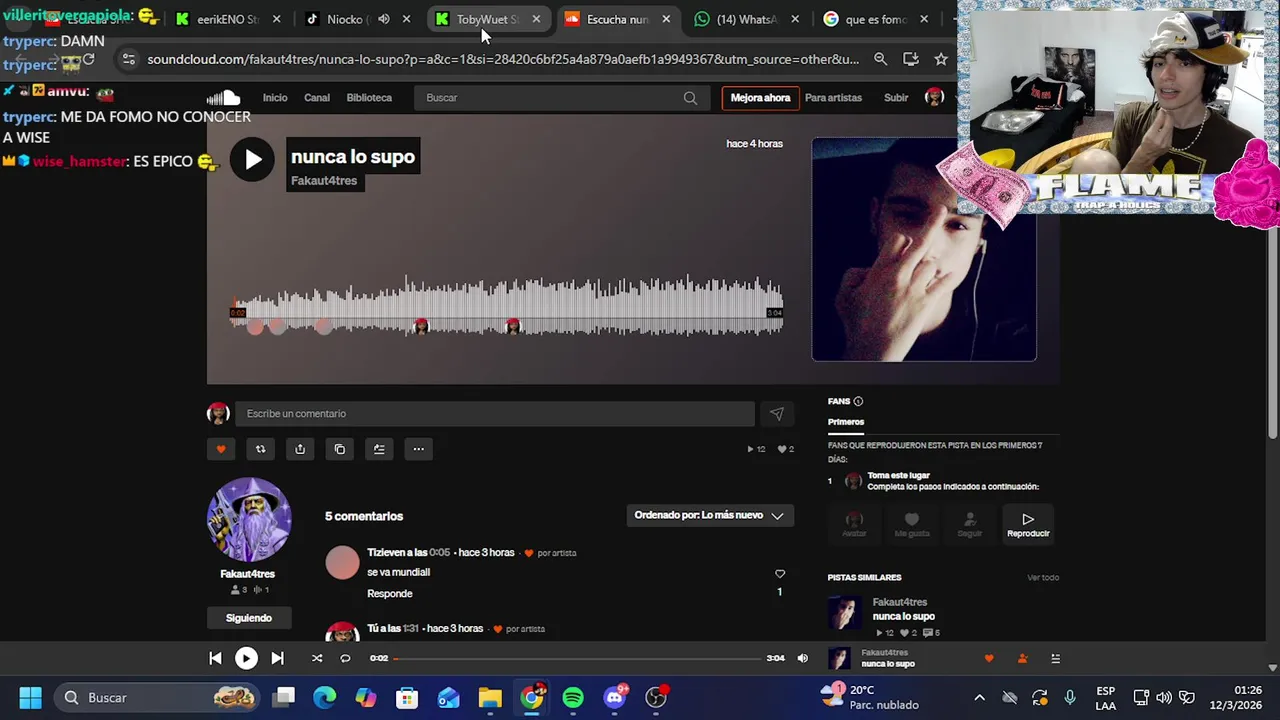Open the Windows Start button
The width and height of the screenshot is (1280, 720).
30,697
